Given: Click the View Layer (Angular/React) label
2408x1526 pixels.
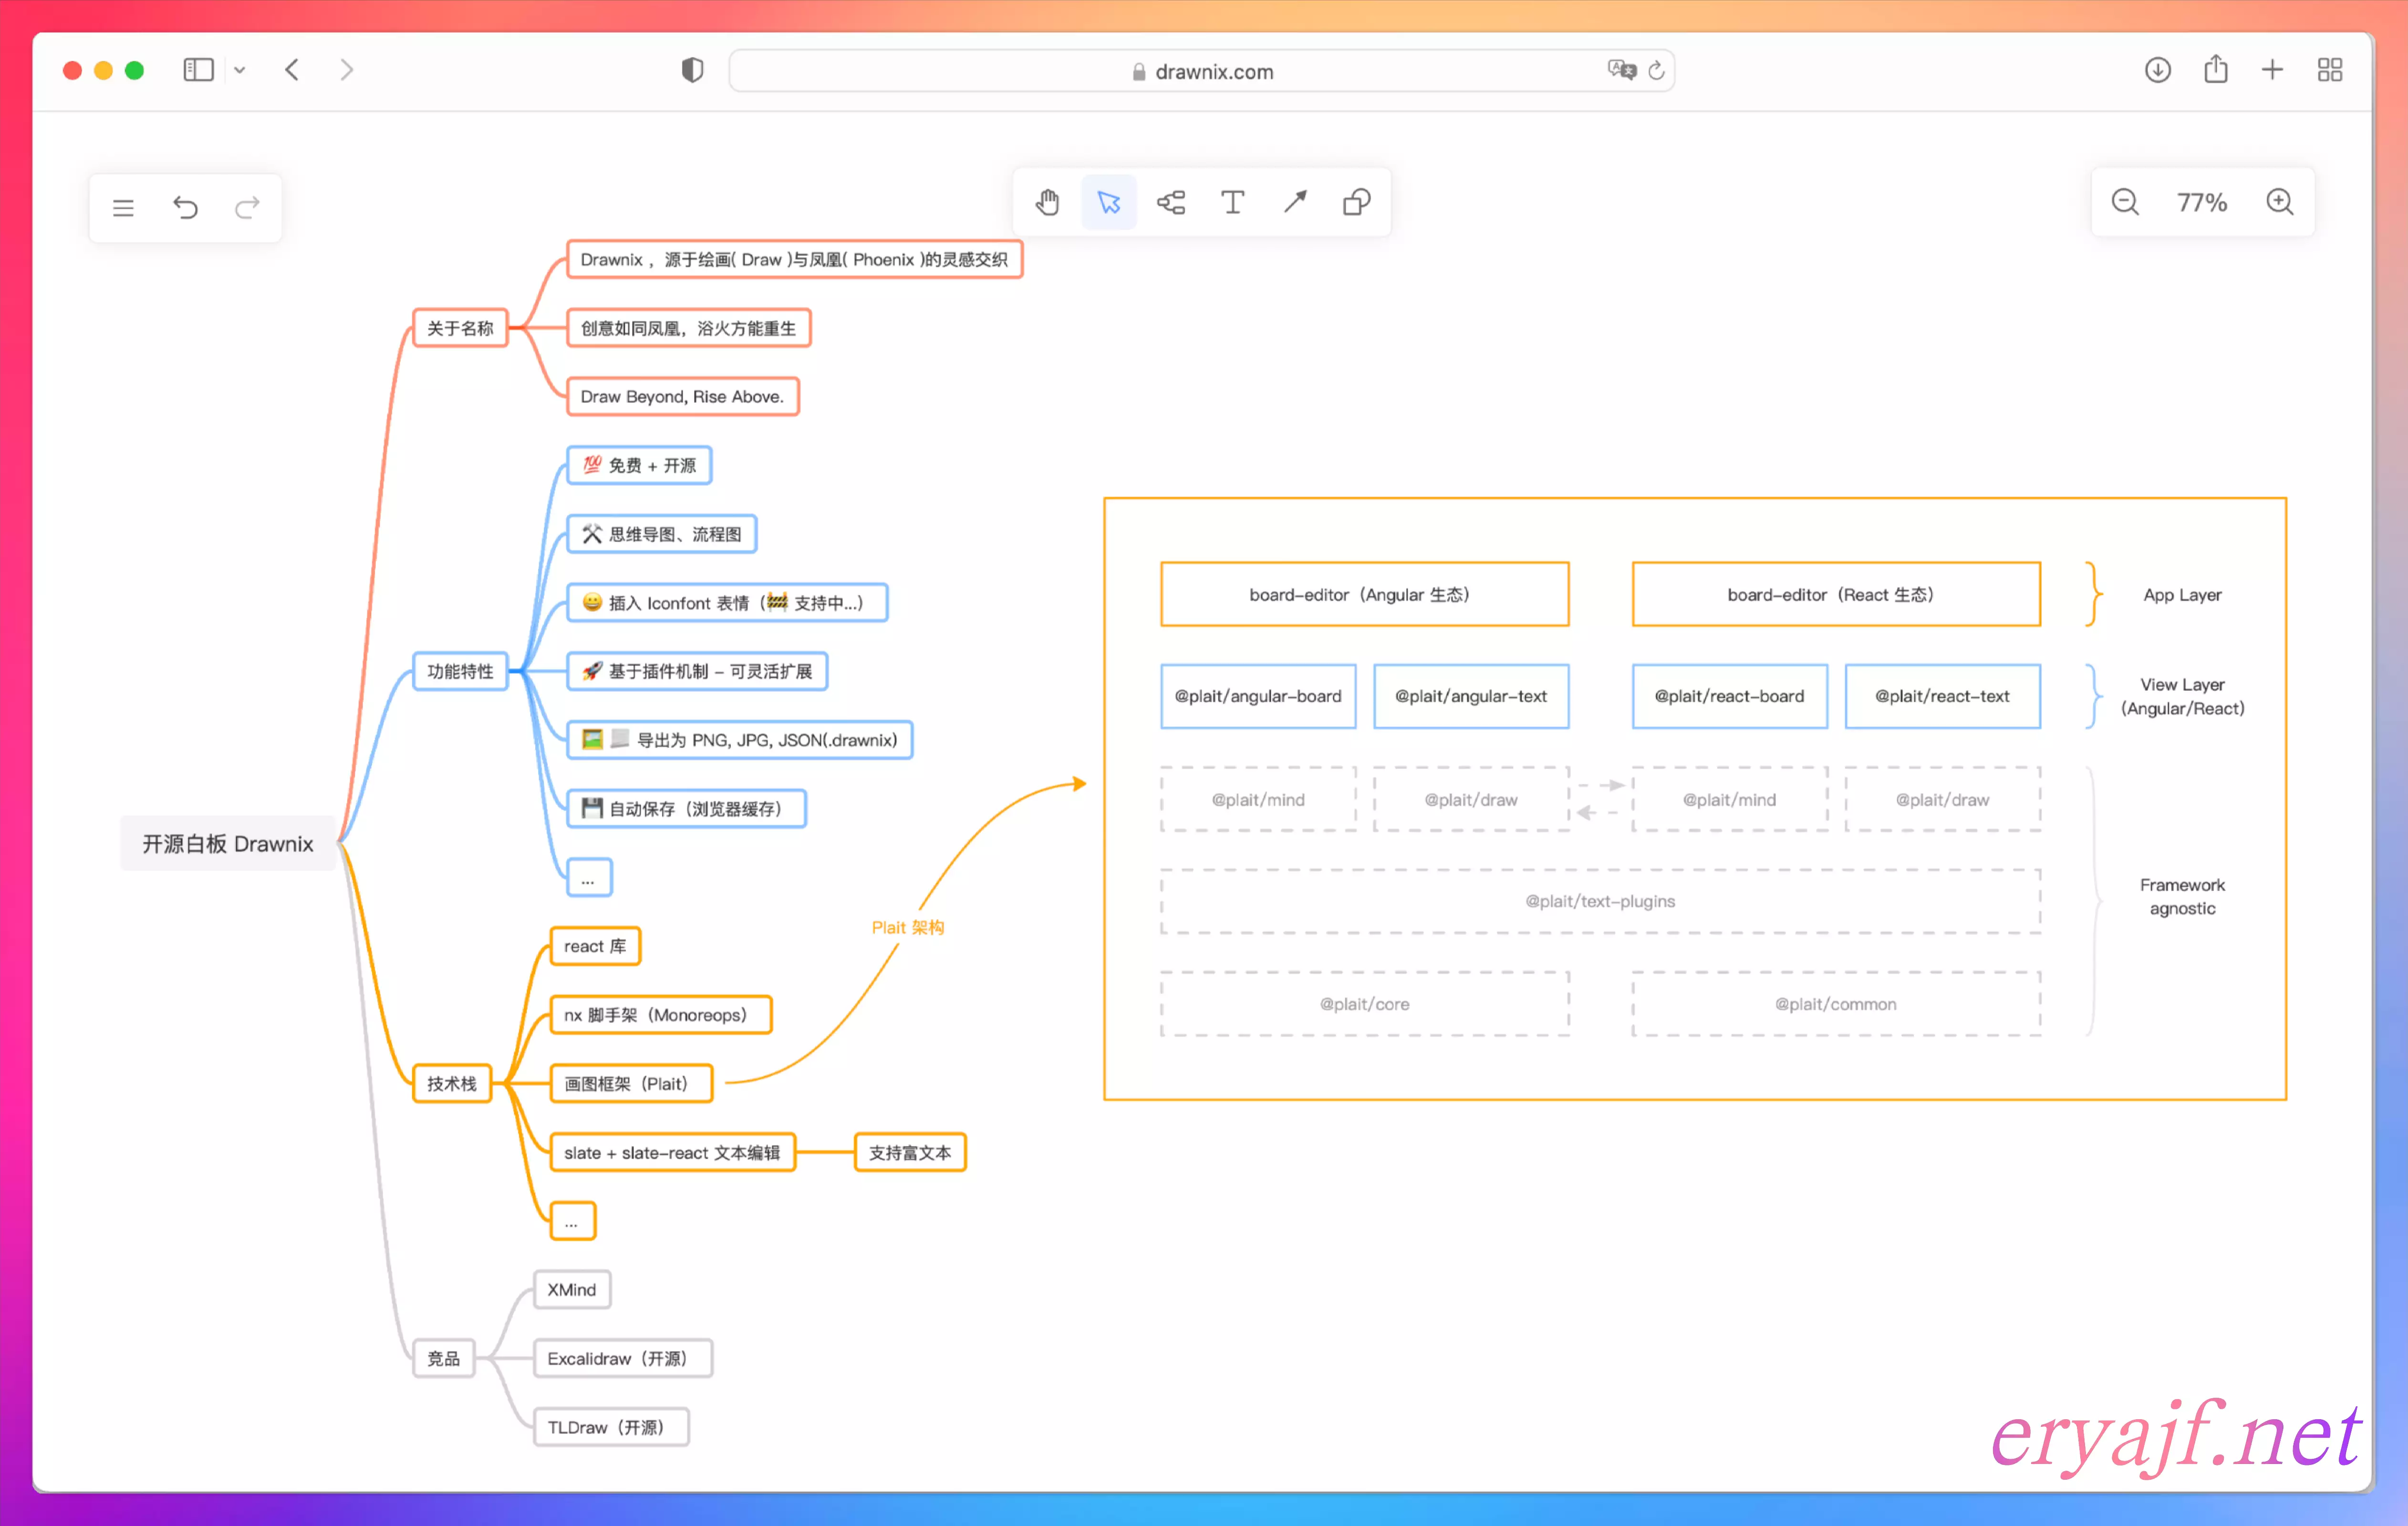Looking at the screenshot, I should coord(2183,697).
